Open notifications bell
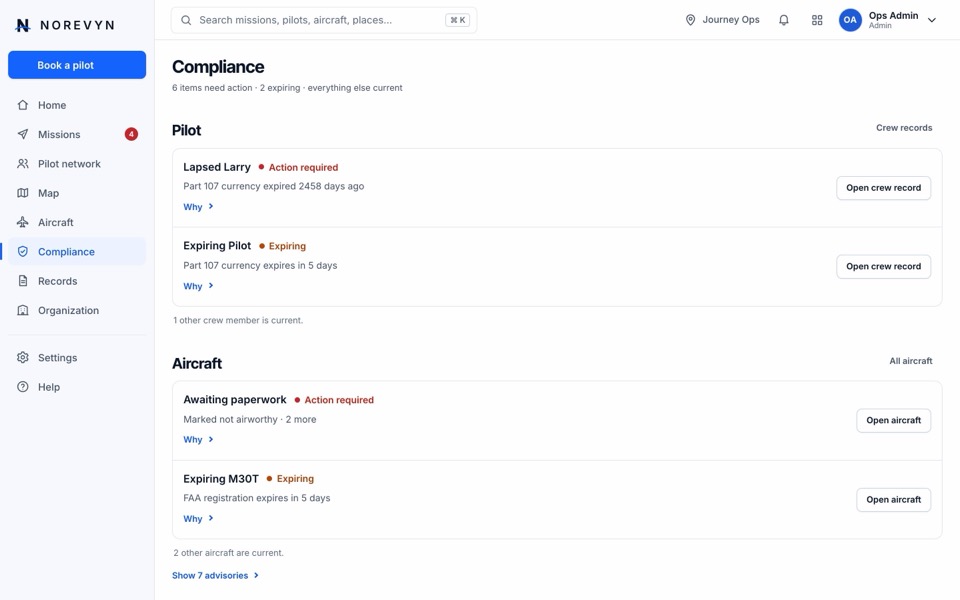 (x=784, y=20)
